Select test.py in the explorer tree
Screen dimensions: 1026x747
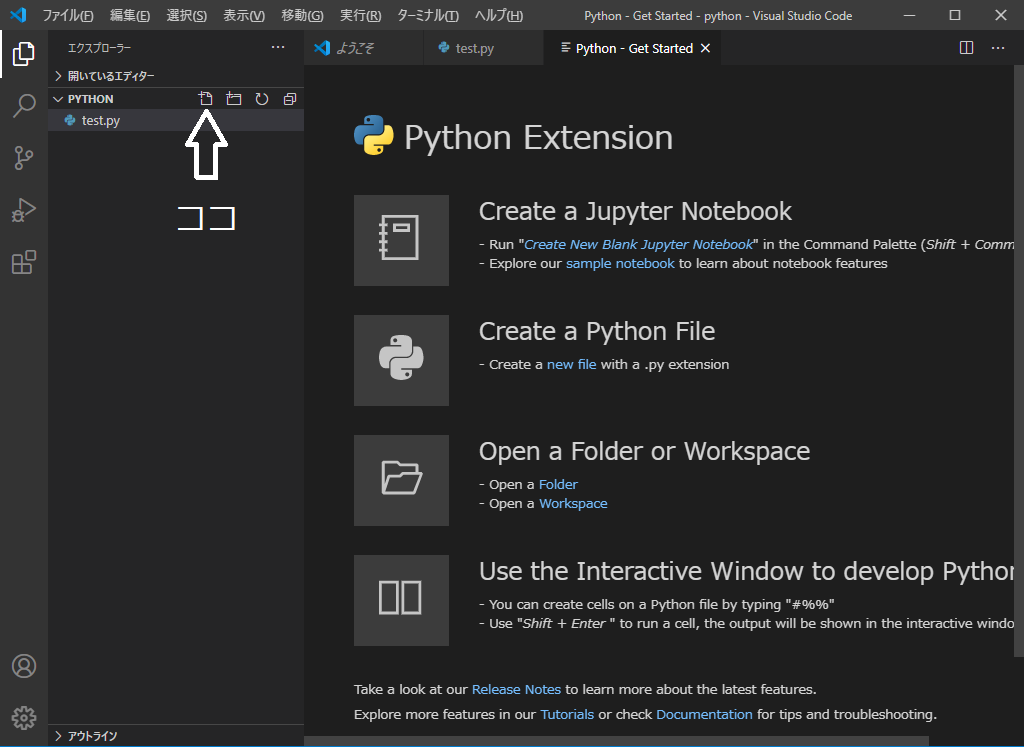click(x=175, y=120)
